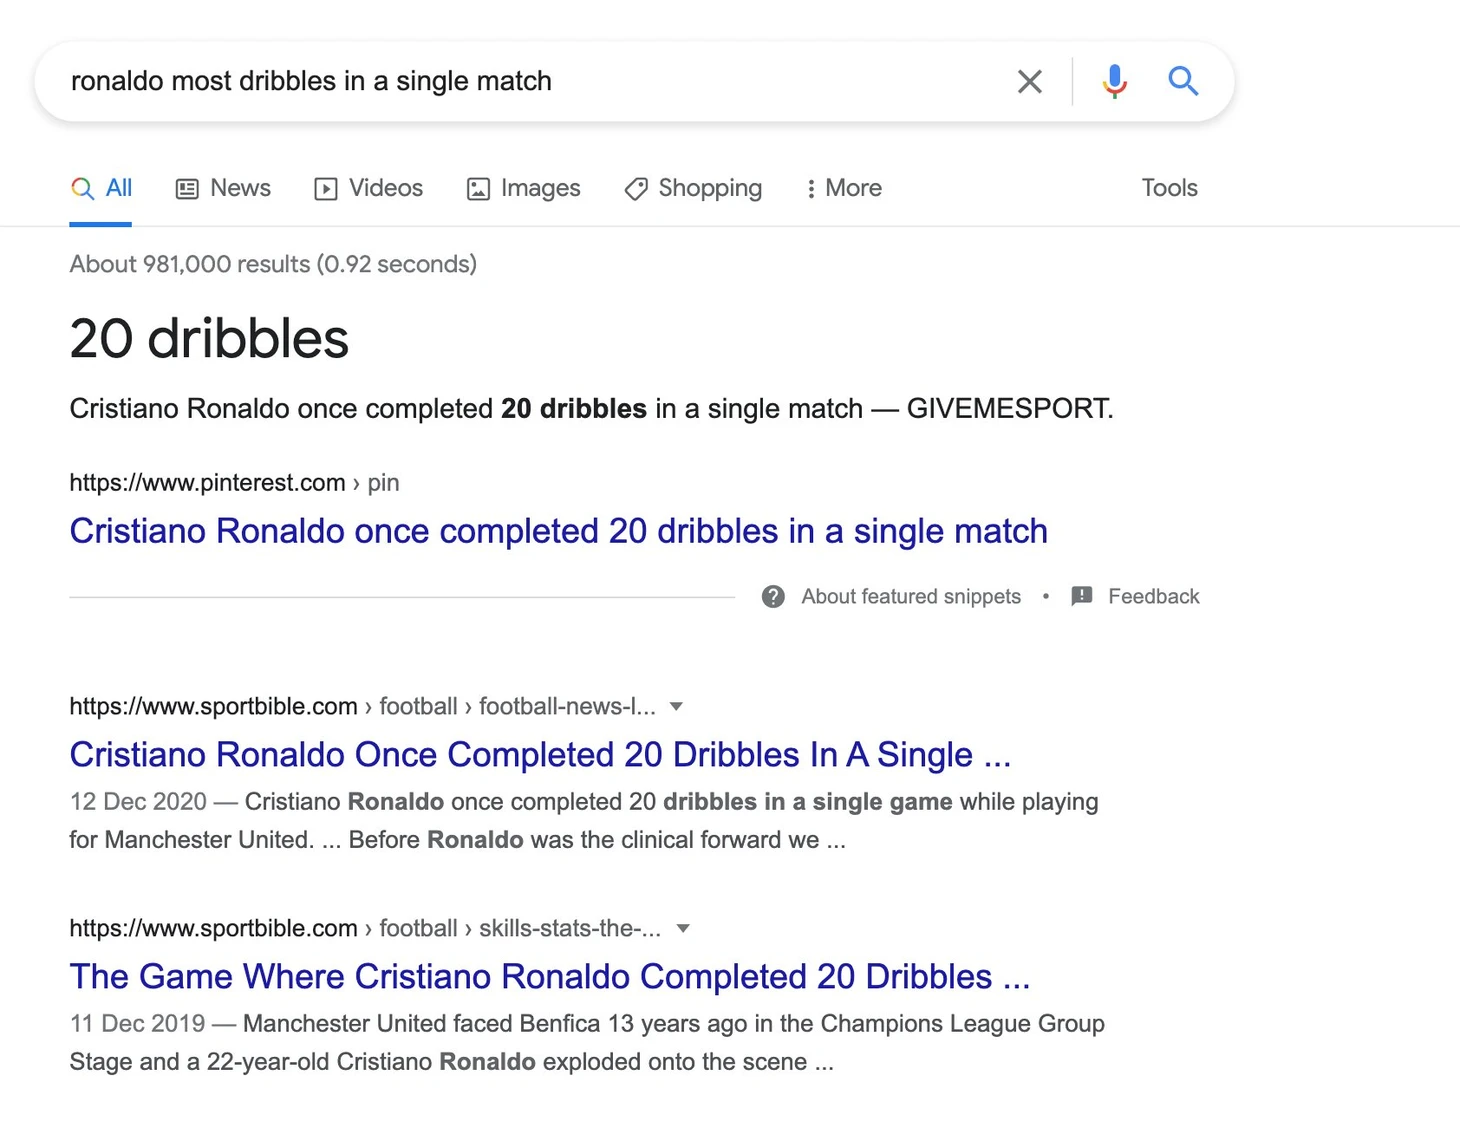Open 'Cristiano Ronaldo Once Completed 20 Dribbles In A Single' link
1460x1141 pixels.
click(540, 754)
